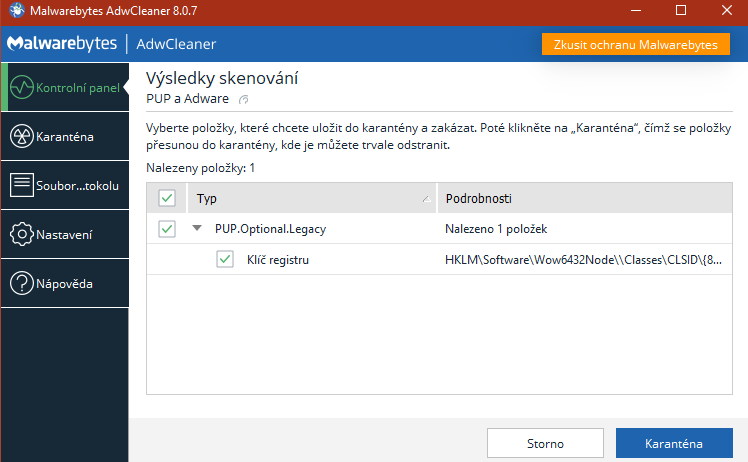748x462 pixels.
Task: Open the Karanténa sidebar tab
Action: point(64,136)
